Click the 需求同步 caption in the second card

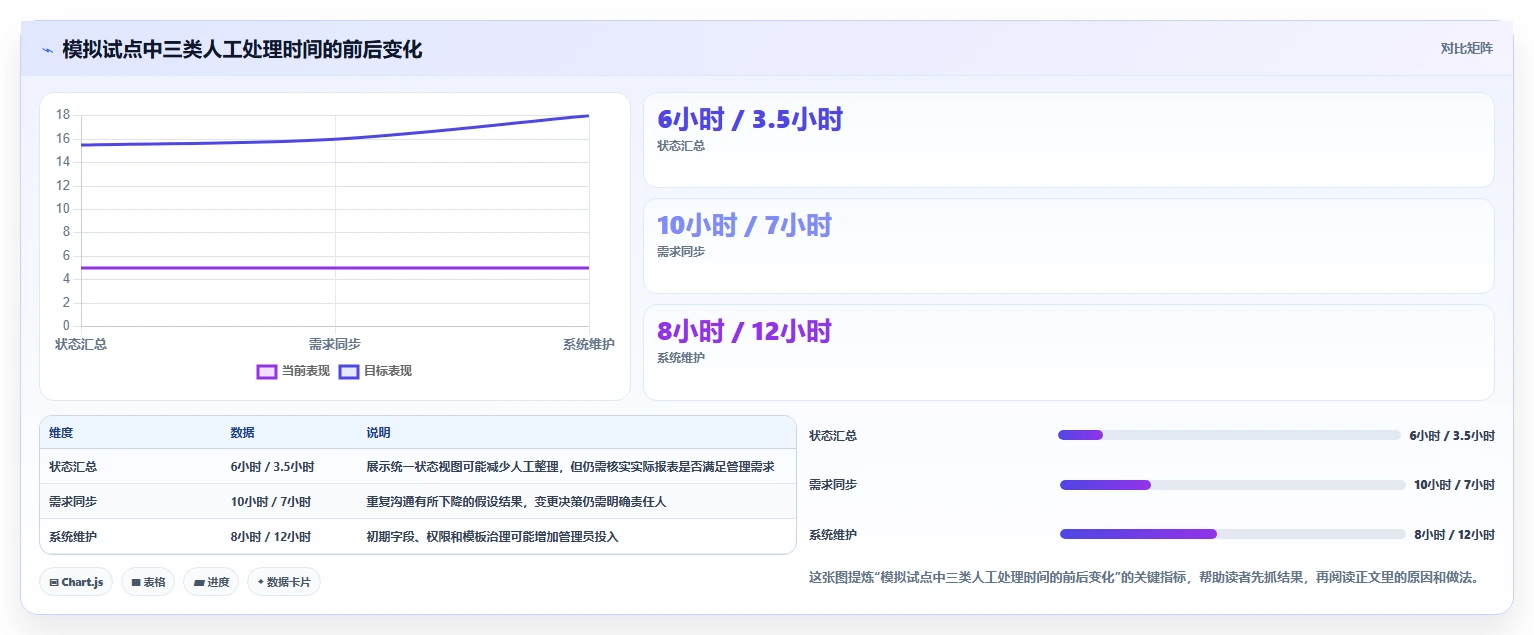pos(681,252)
